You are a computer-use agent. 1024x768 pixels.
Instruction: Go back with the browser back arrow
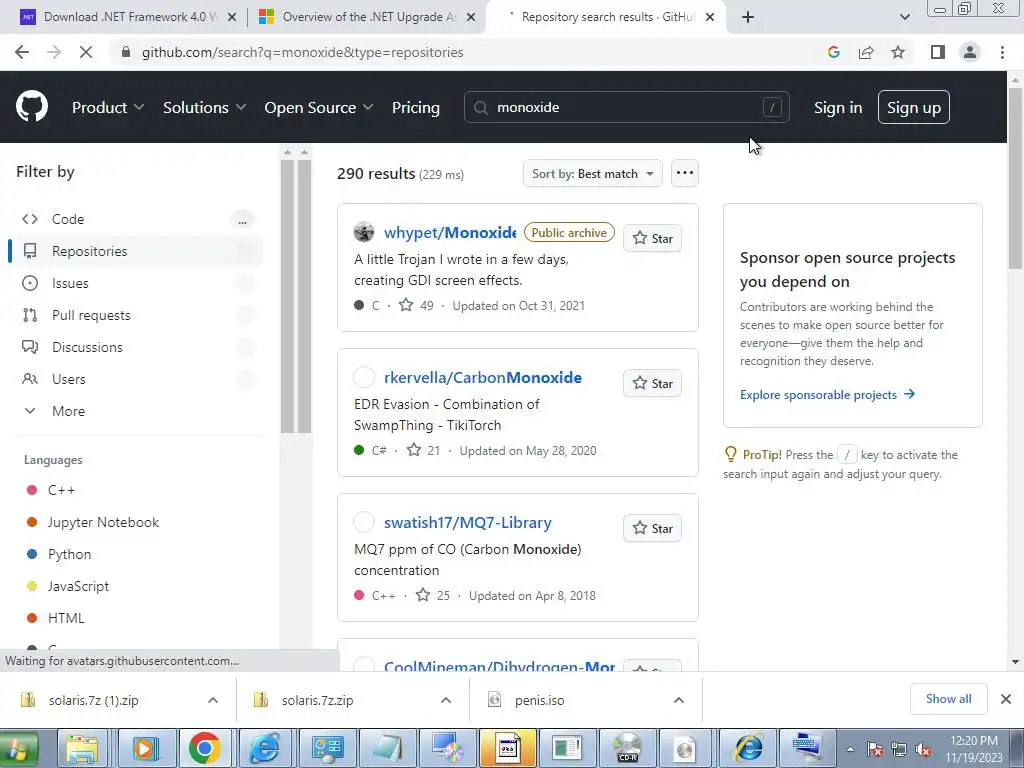pos(22,52)
